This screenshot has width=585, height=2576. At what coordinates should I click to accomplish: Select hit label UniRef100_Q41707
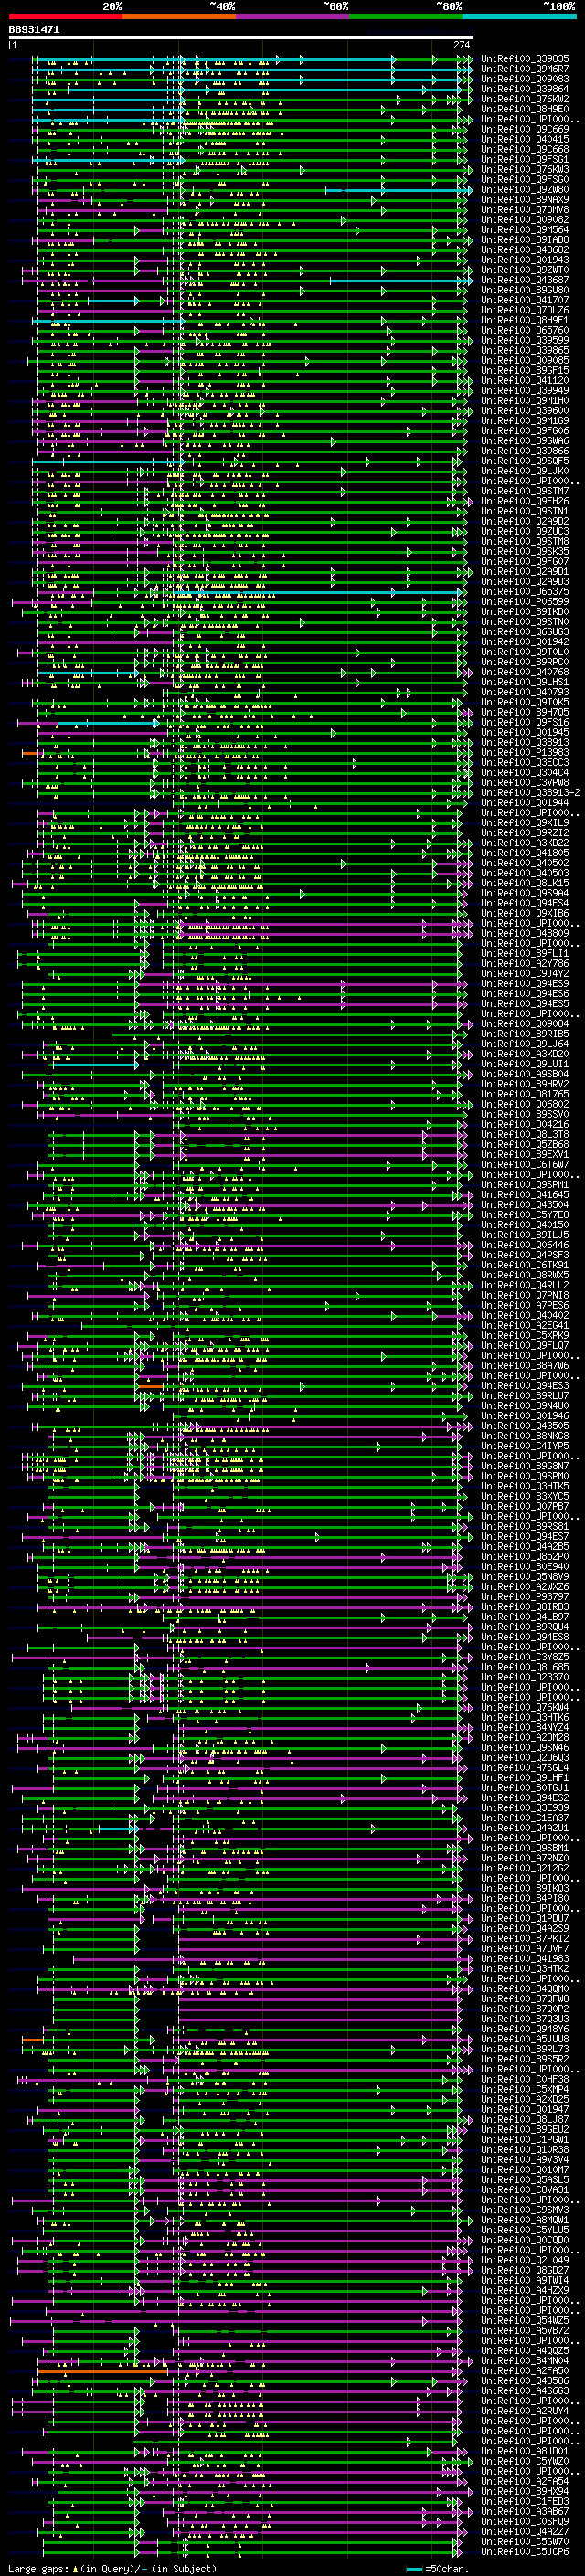click(525, 300)
